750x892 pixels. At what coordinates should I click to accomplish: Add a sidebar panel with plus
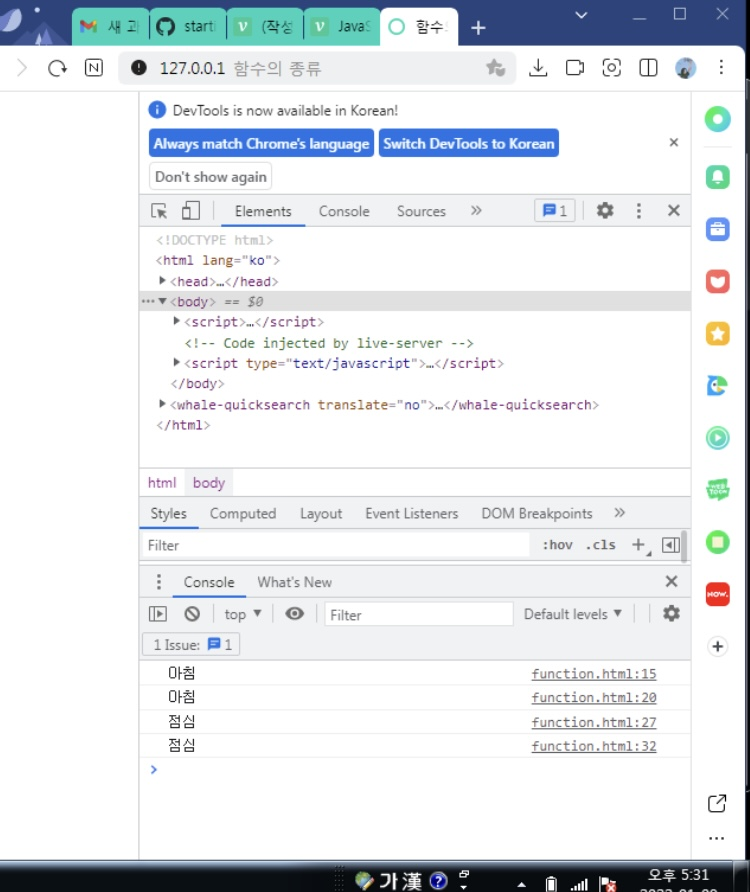point(718,646)
